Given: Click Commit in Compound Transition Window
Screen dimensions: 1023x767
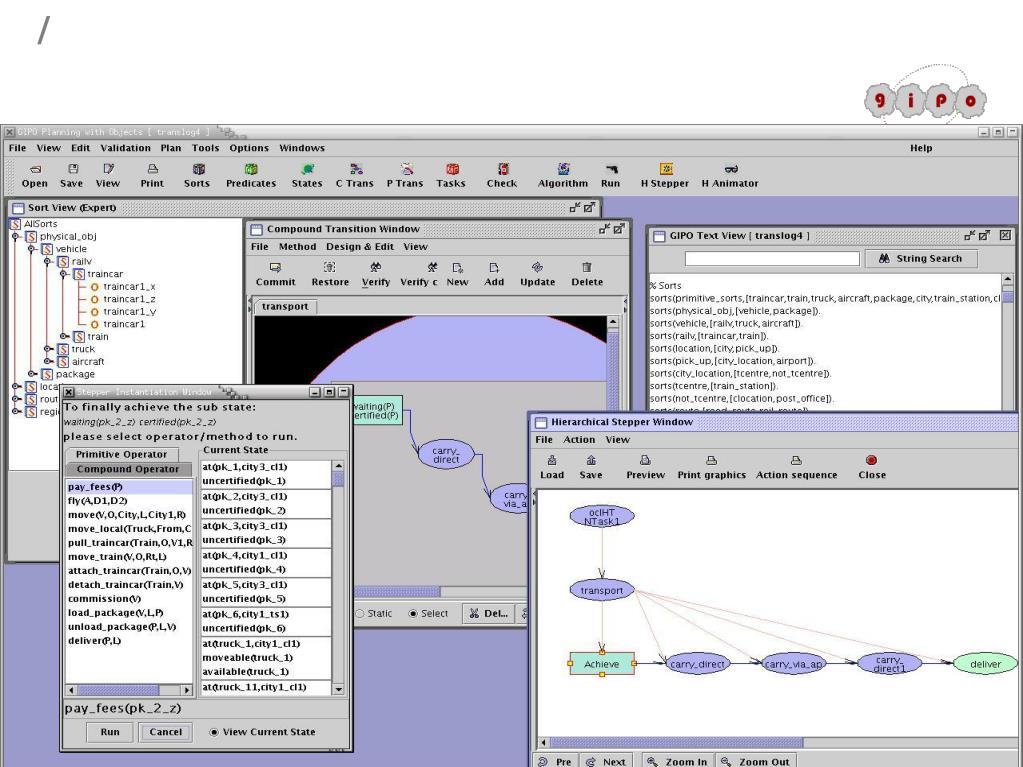Looking at the screenshot, I should point(275,275).
